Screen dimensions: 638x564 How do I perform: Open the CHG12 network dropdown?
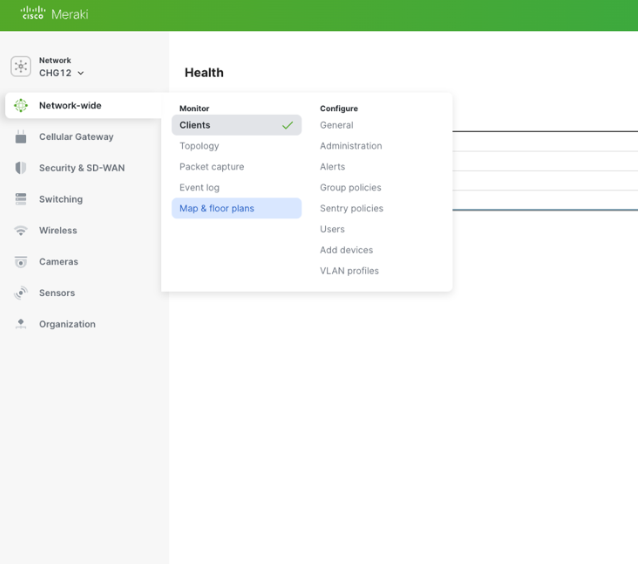coord(62,73)
